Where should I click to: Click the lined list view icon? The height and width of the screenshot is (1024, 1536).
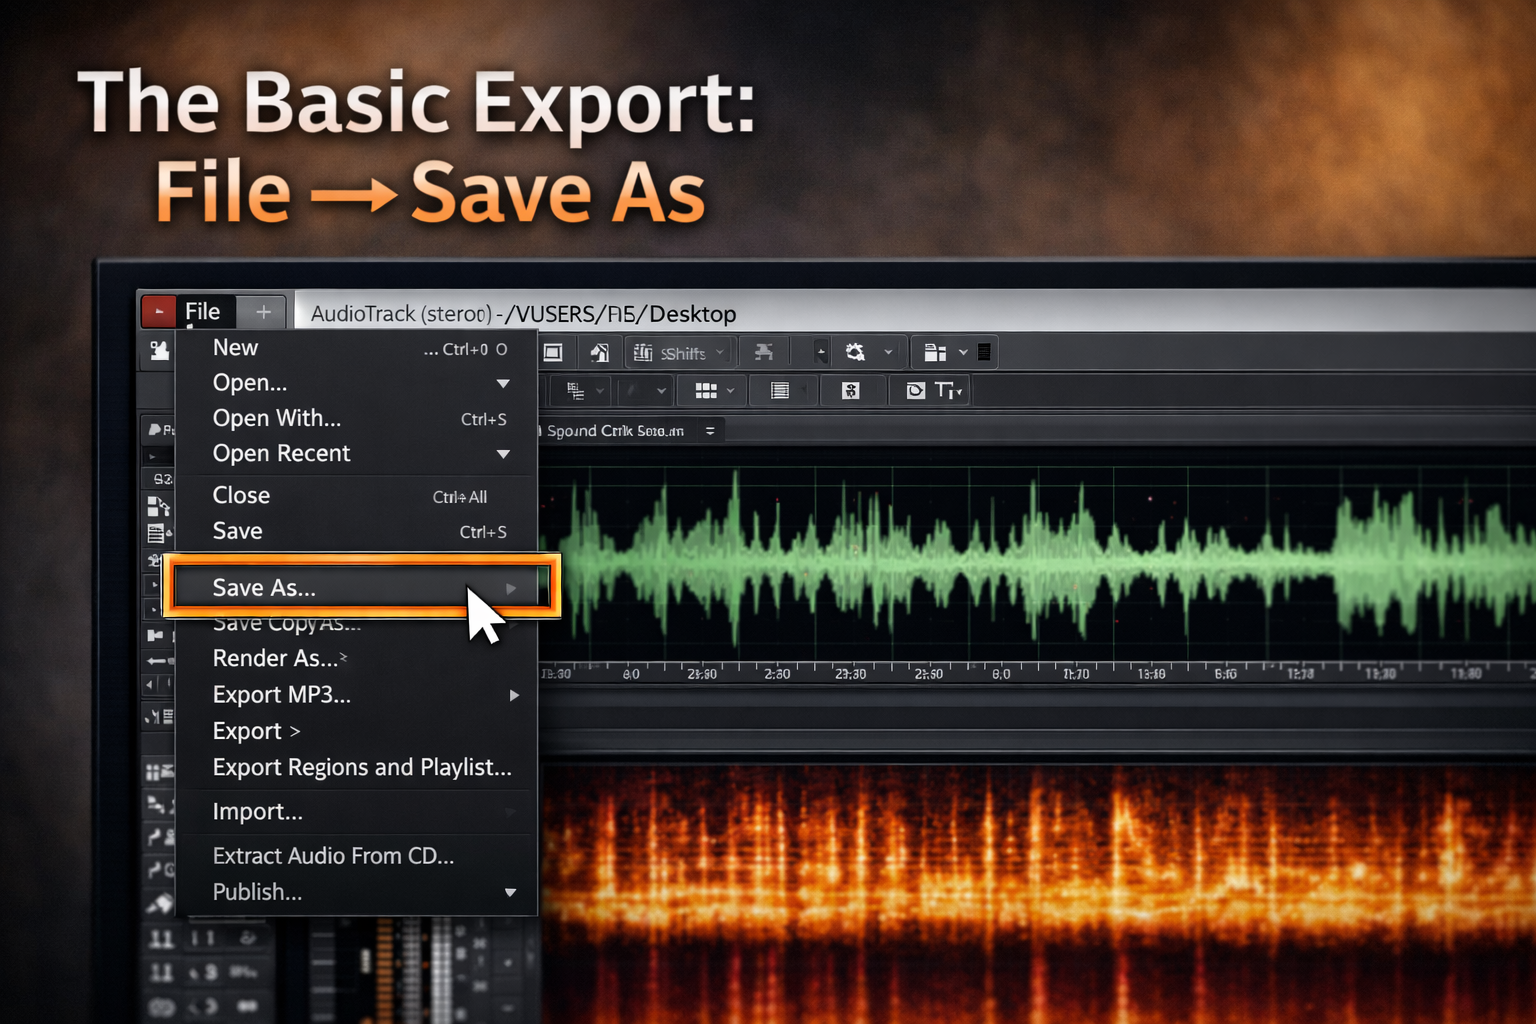tap(780, 390)
